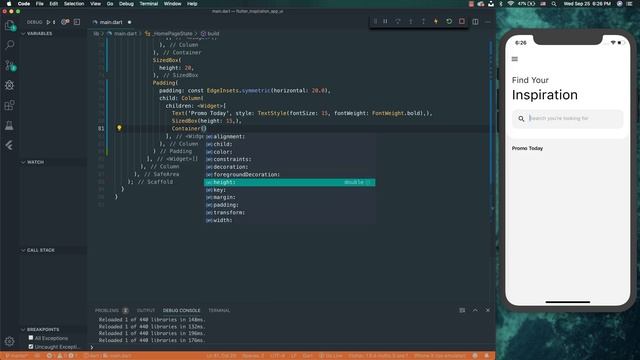
Task: Click the simulator hamburger menu icon
Action: pos(515,59)
